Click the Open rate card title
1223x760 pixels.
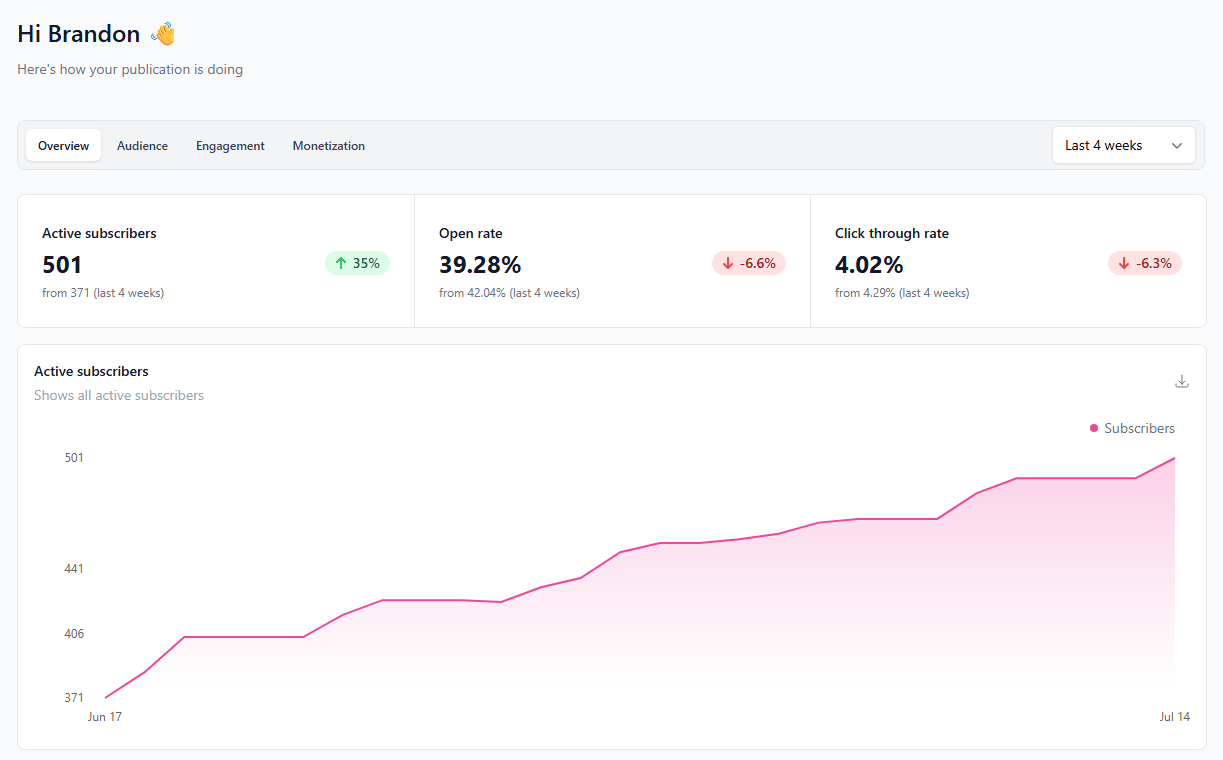(470, 233)
